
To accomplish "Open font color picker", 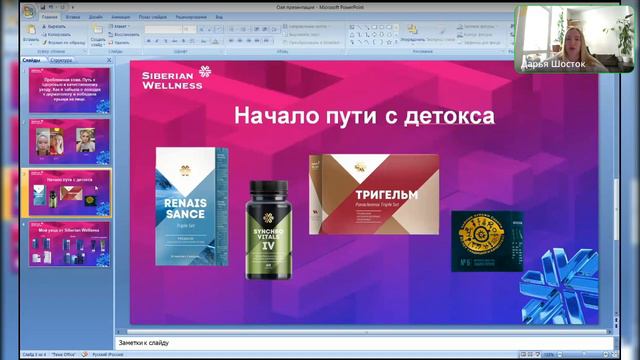I will point(215,41).
